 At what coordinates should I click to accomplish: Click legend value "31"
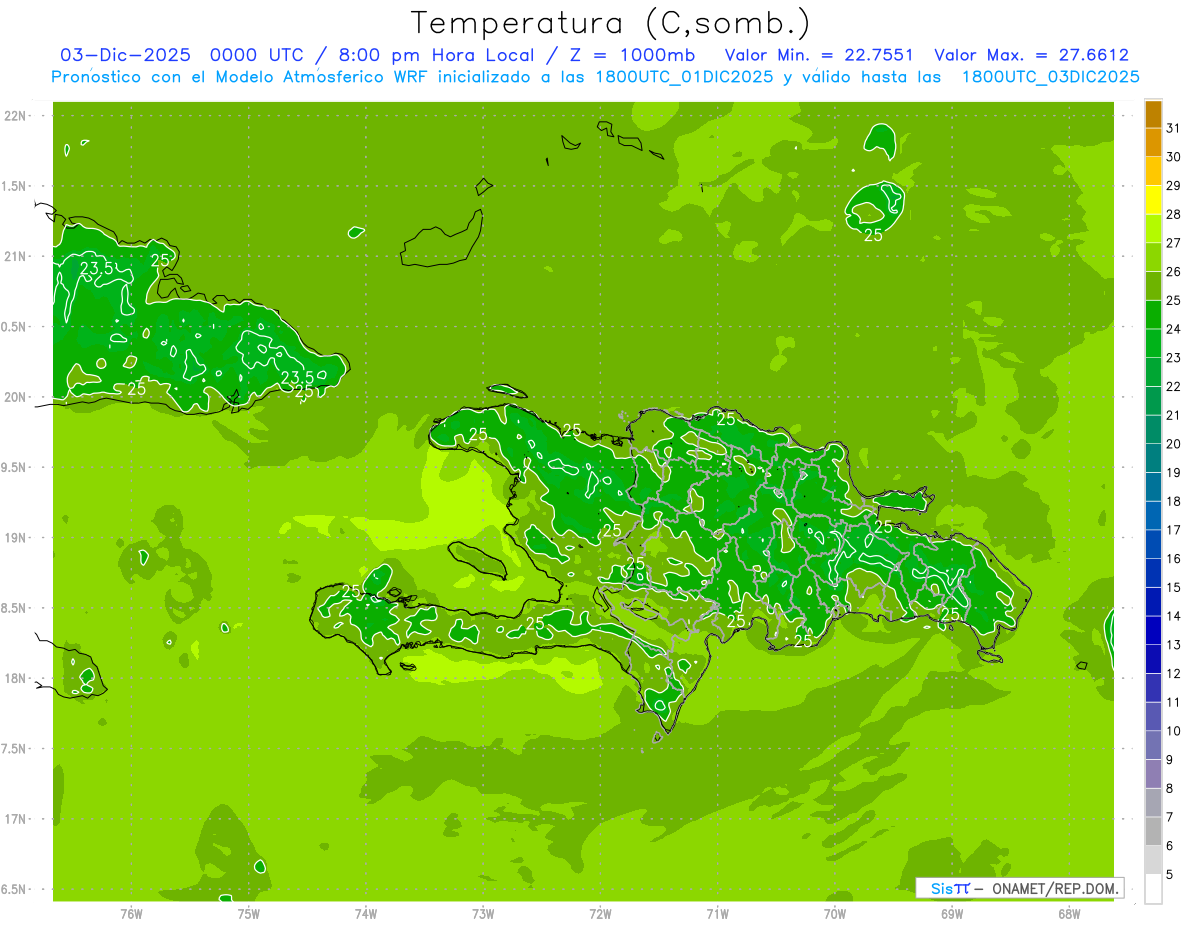click(1174, 128)
